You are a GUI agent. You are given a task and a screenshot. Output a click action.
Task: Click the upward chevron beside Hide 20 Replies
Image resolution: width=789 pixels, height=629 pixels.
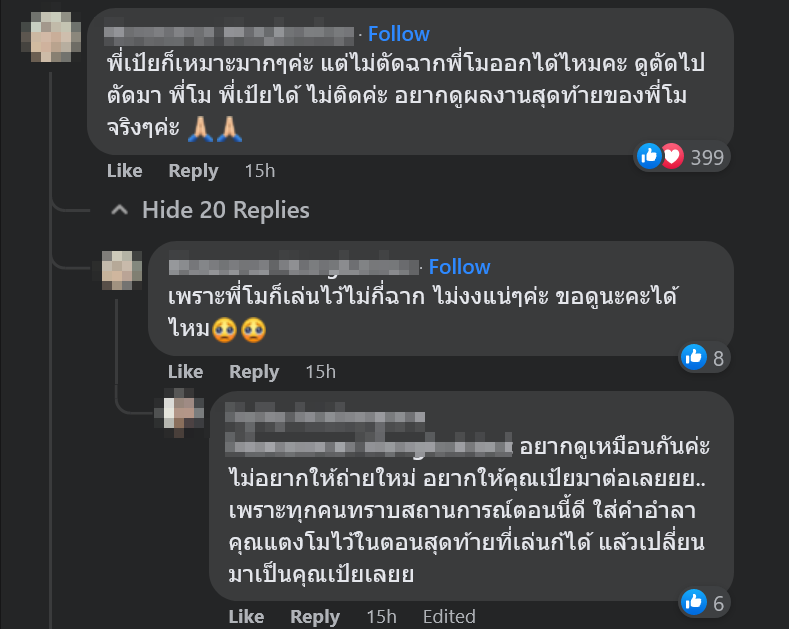(x=119, y=210)
